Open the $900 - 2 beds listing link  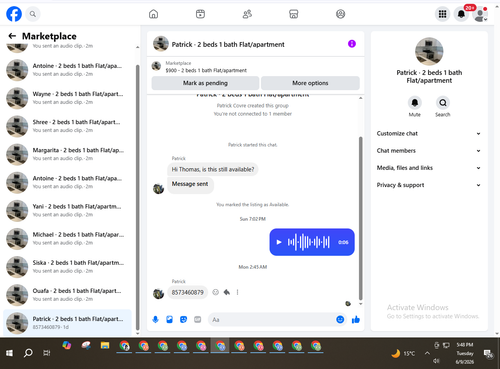(x=206, y=70)
